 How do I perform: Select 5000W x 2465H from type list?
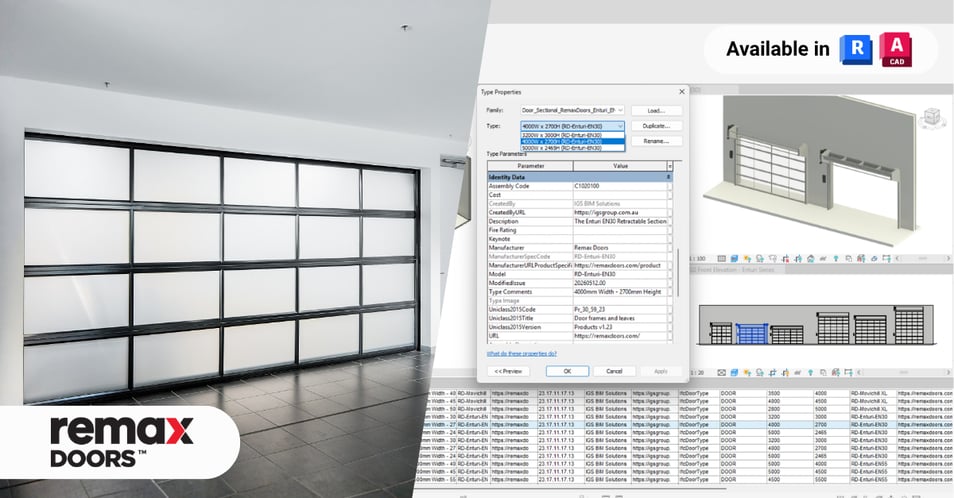point(573,148)
